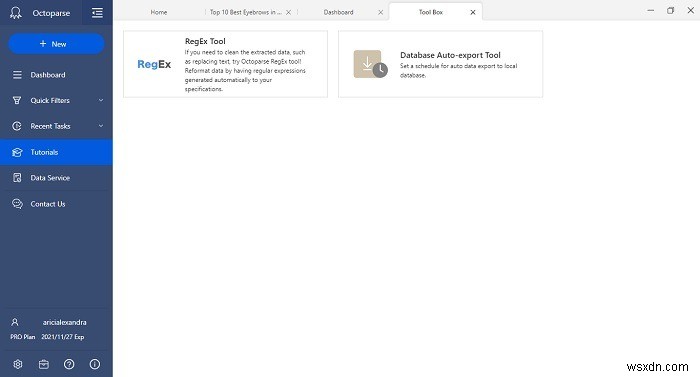Click the Data Service document icon
The width and height of the screenshot is (700, 377).
click(x=17, y=178)
